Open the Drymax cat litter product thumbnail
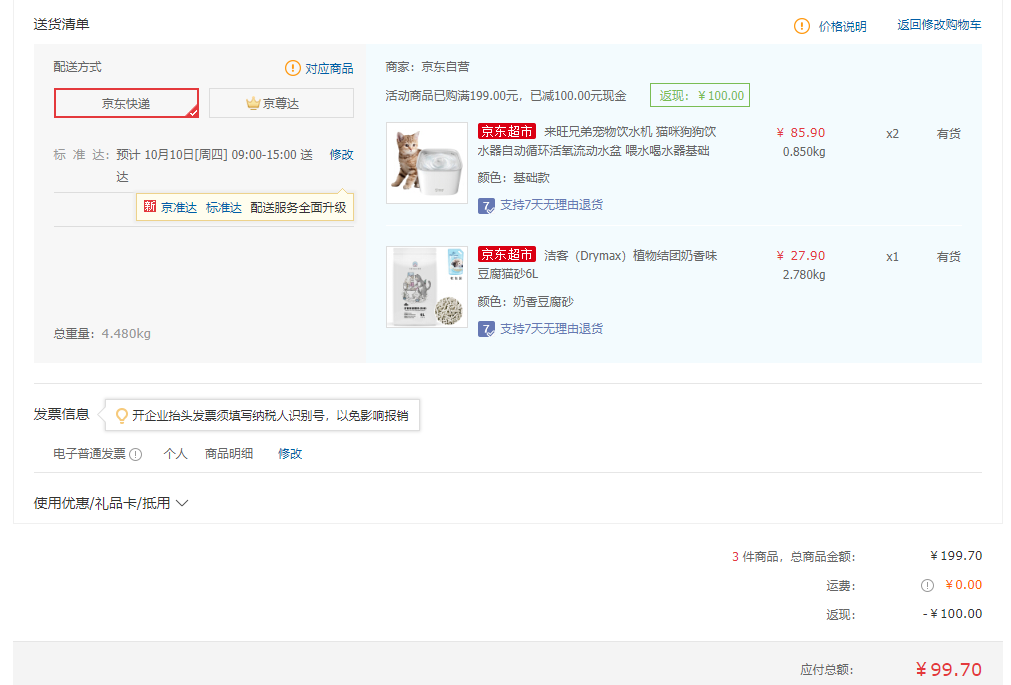Viewport: 1011px width, 685px height. coord(427,287)
